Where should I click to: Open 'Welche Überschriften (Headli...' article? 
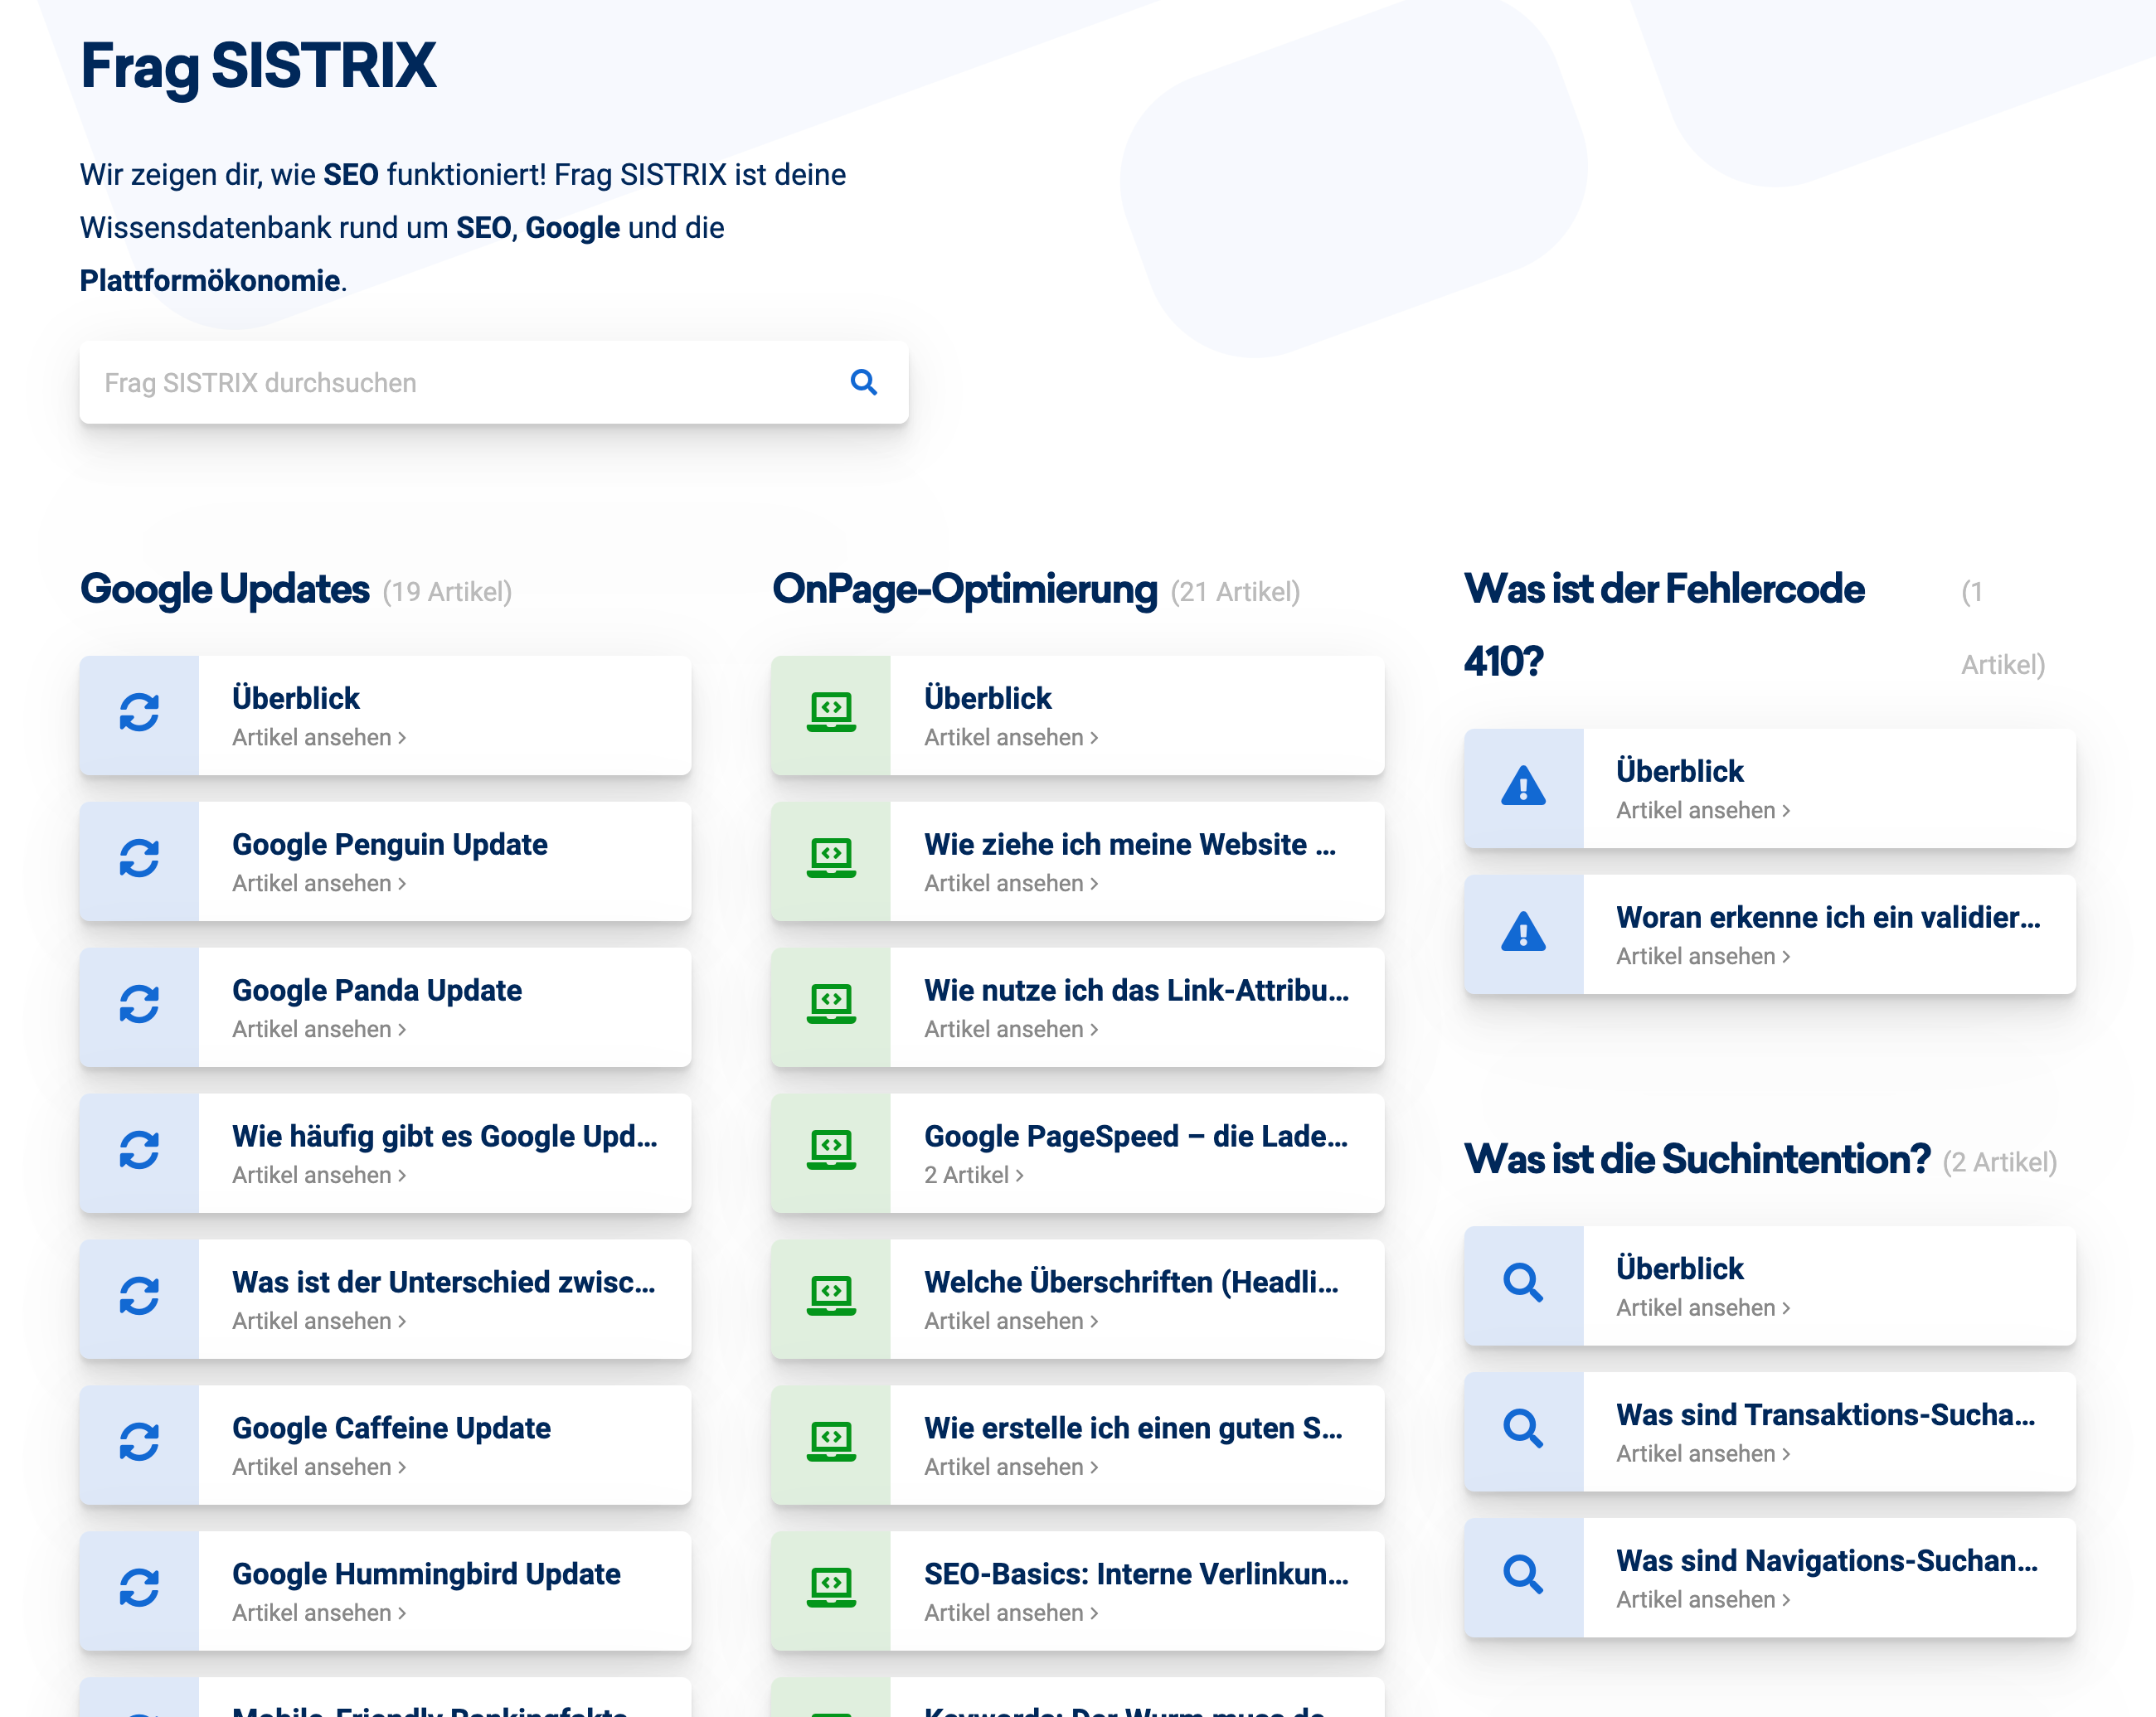point(1131,1282)
